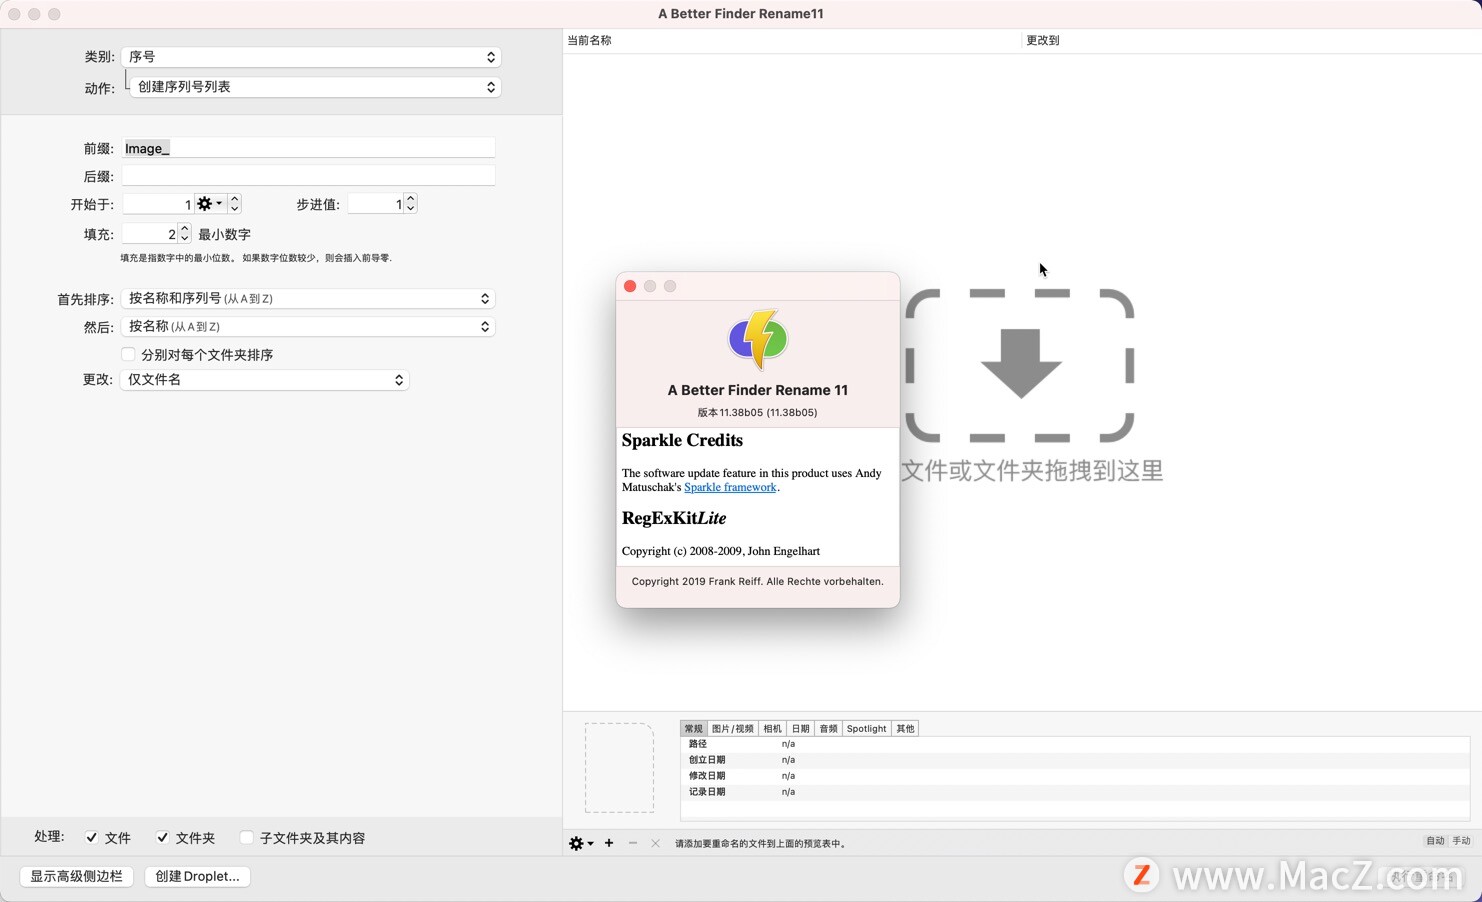Viewport: 1482px width, 902px height.
Task: Click the 前缀 prefix field containing Image_
Action: 308,148
